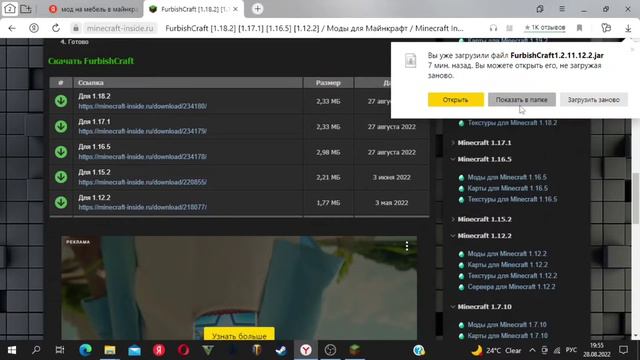Show hidden system tray icons chevron
This screenshot has width=640, height=360.
532,350
